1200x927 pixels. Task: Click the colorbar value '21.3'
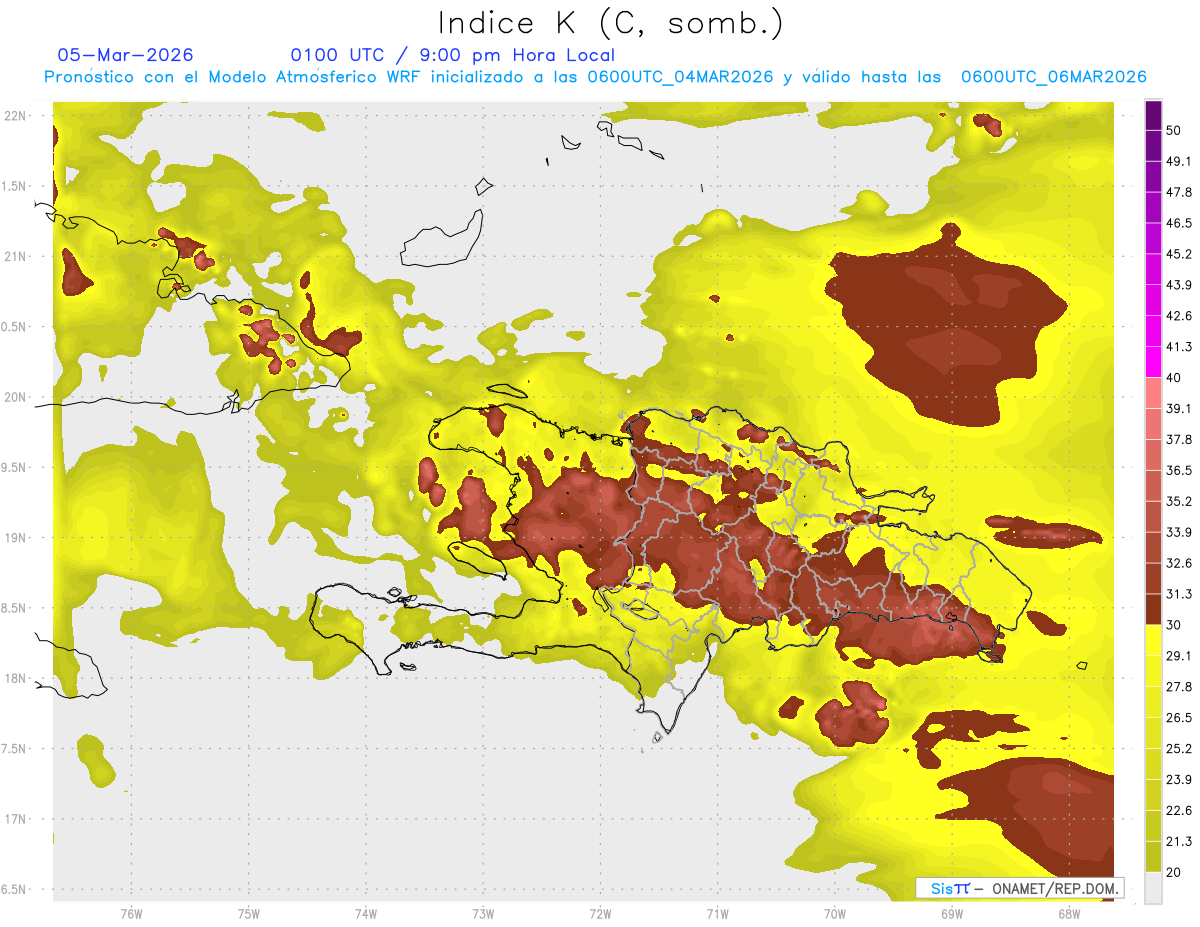pyautogui.click(x=1179, y=842)
